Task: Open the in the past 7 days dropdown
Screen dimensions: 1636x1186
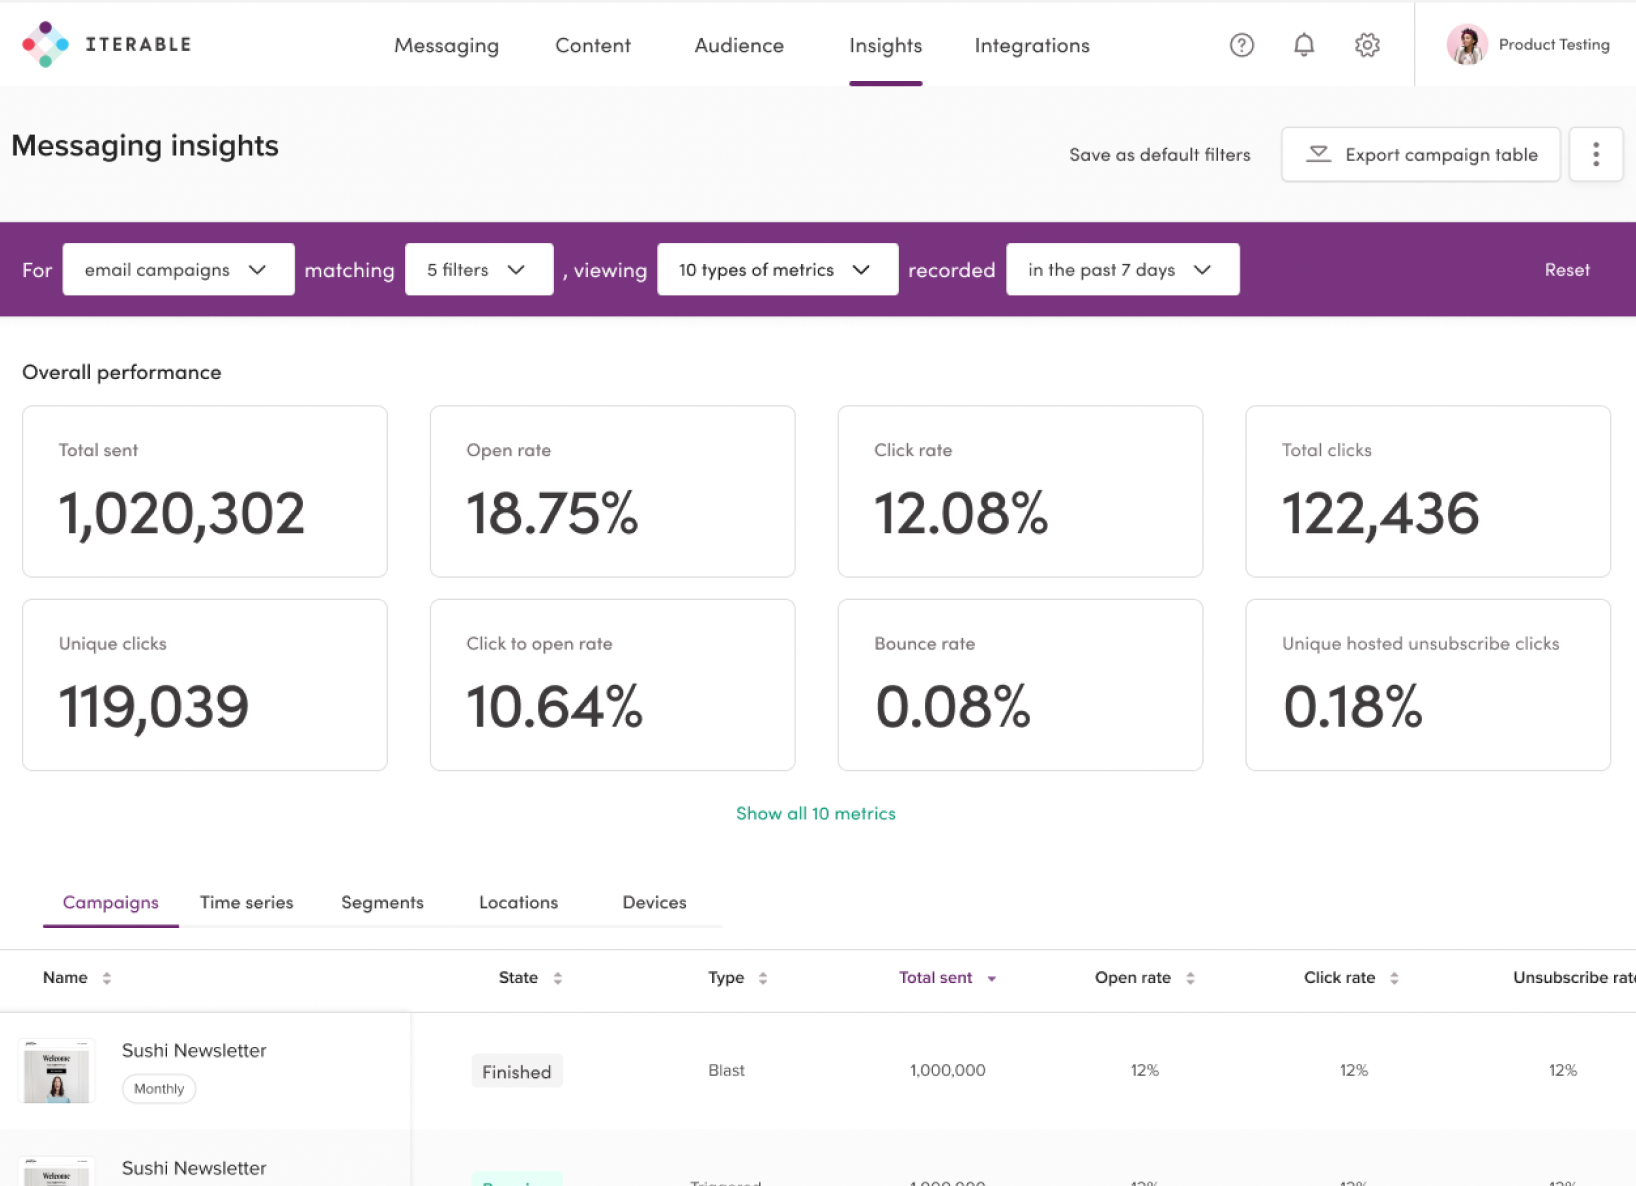Action: [1122, 269]
